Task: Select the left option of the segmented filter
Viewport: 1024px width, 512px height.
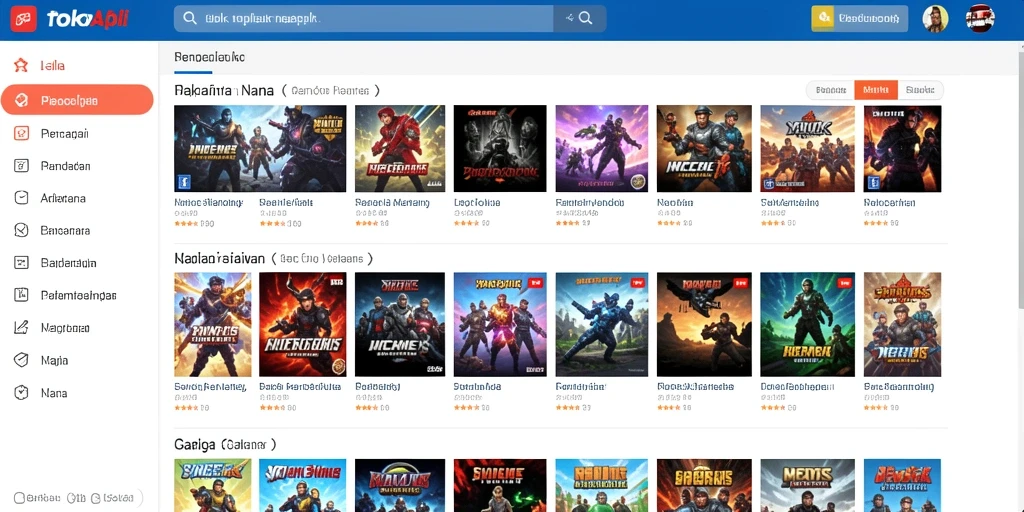Action: coord(831,90)
